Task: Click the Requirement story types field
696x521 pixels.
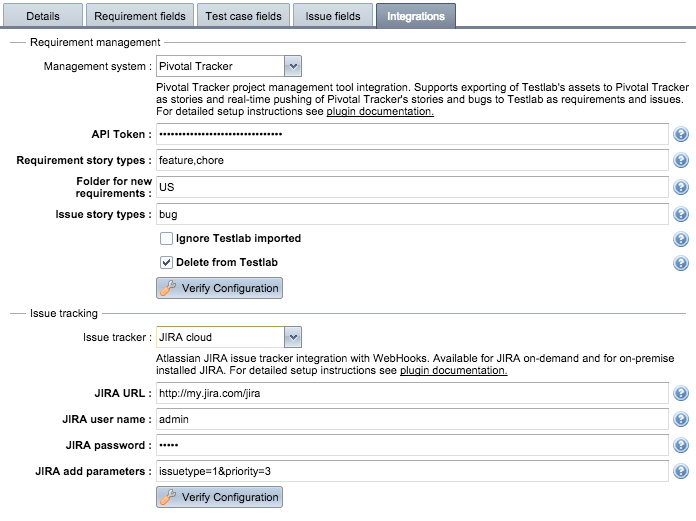Action: (x=412, y=160)
